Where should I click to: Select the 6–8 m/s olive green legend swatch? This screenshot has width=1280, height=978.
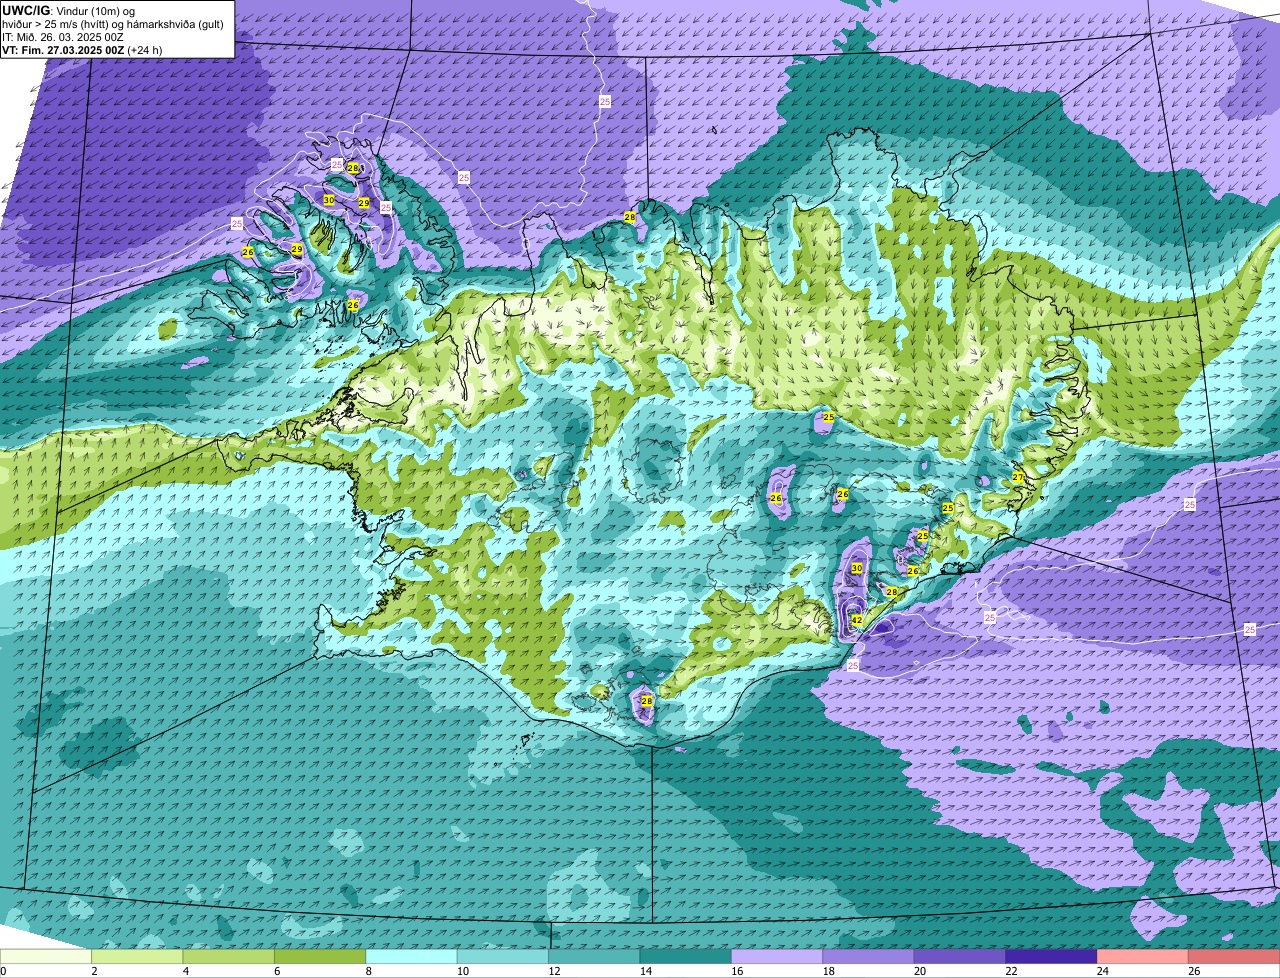pyautogui.click(x=320, y=956)
